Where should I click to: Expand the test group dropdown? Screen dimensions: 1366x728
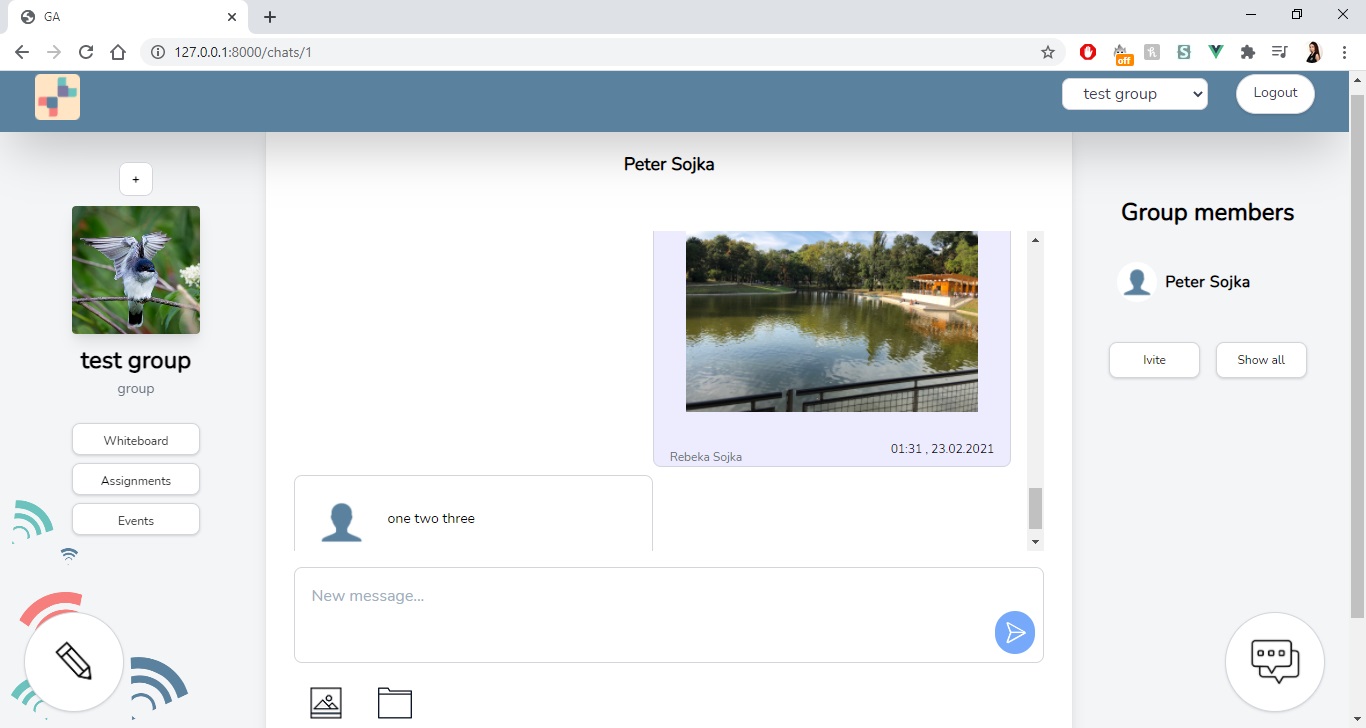pos(1134,94)
